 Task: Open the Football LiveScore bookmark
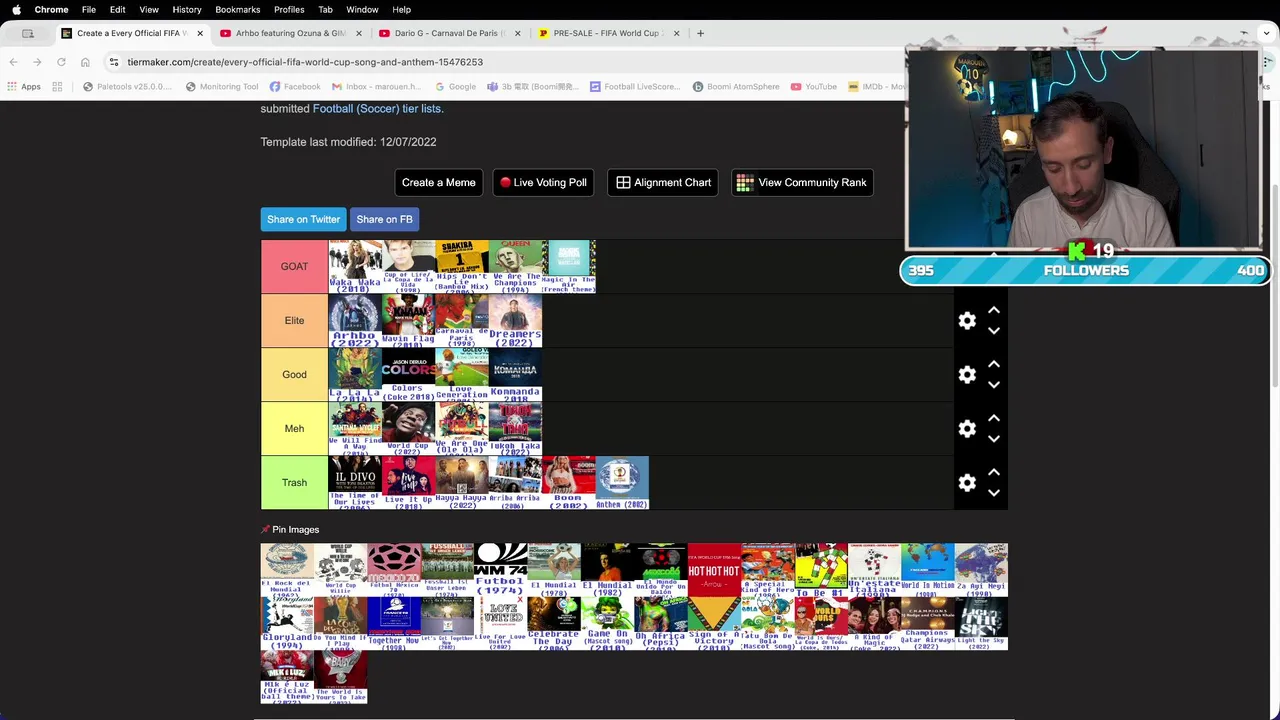(636, 87)
